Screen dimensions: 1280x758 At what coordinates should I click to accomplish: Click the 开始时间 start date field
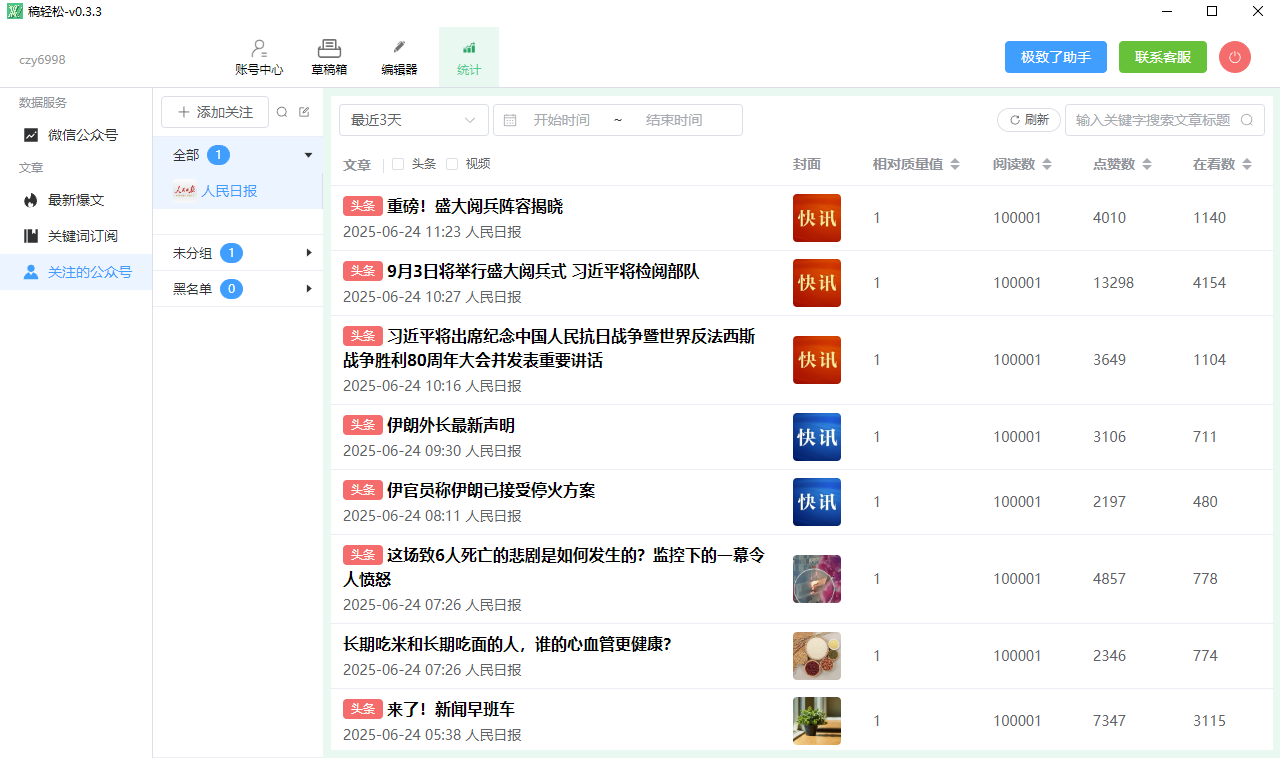coord(561,120)
